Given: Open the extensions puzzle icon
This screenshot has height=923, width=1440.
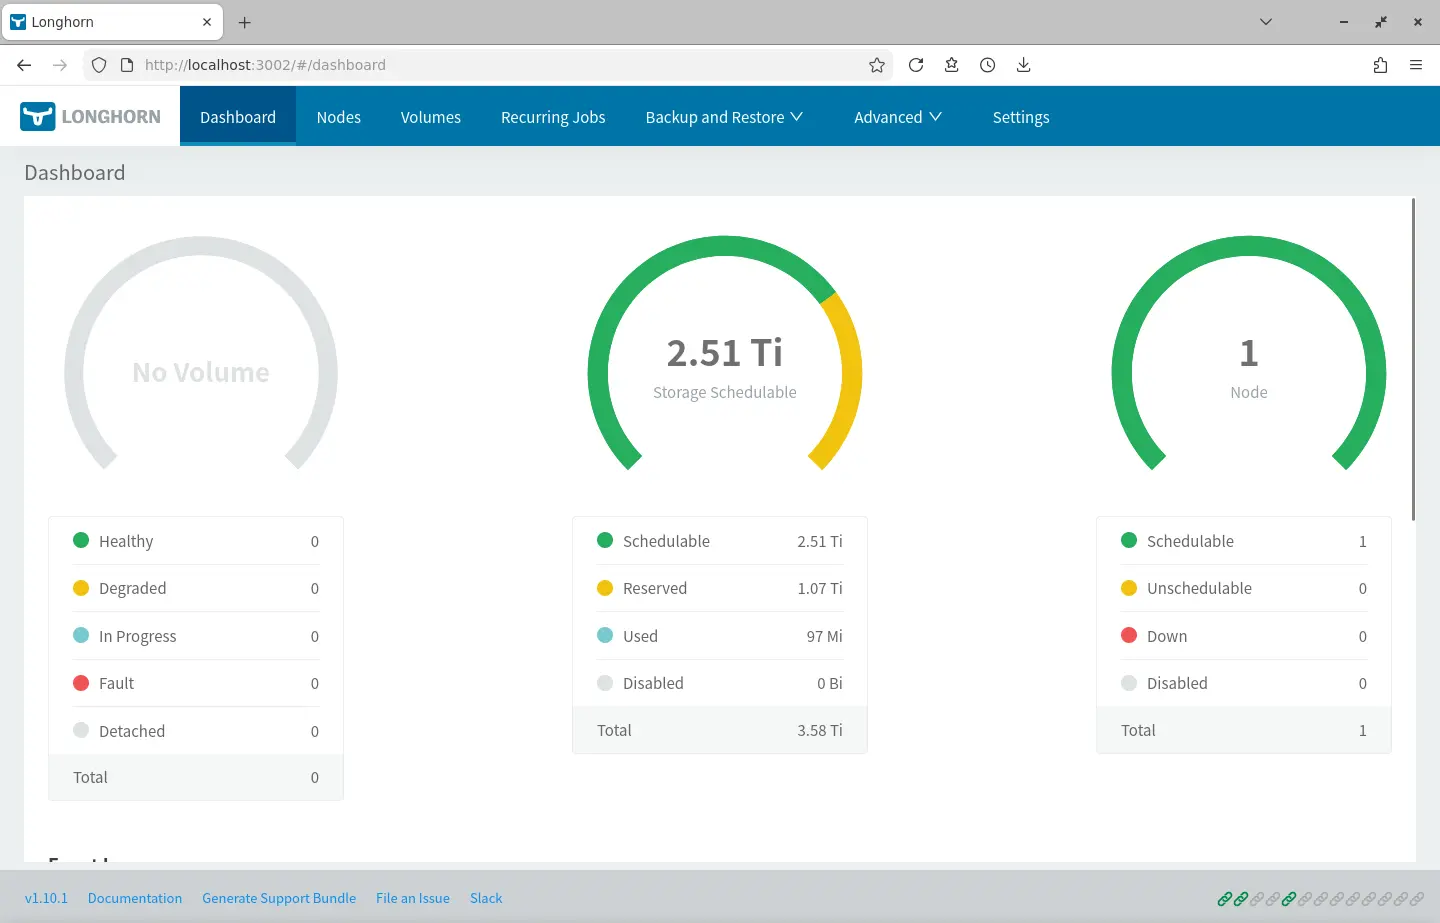Looking at the screenshot, I should [1380, 65].
